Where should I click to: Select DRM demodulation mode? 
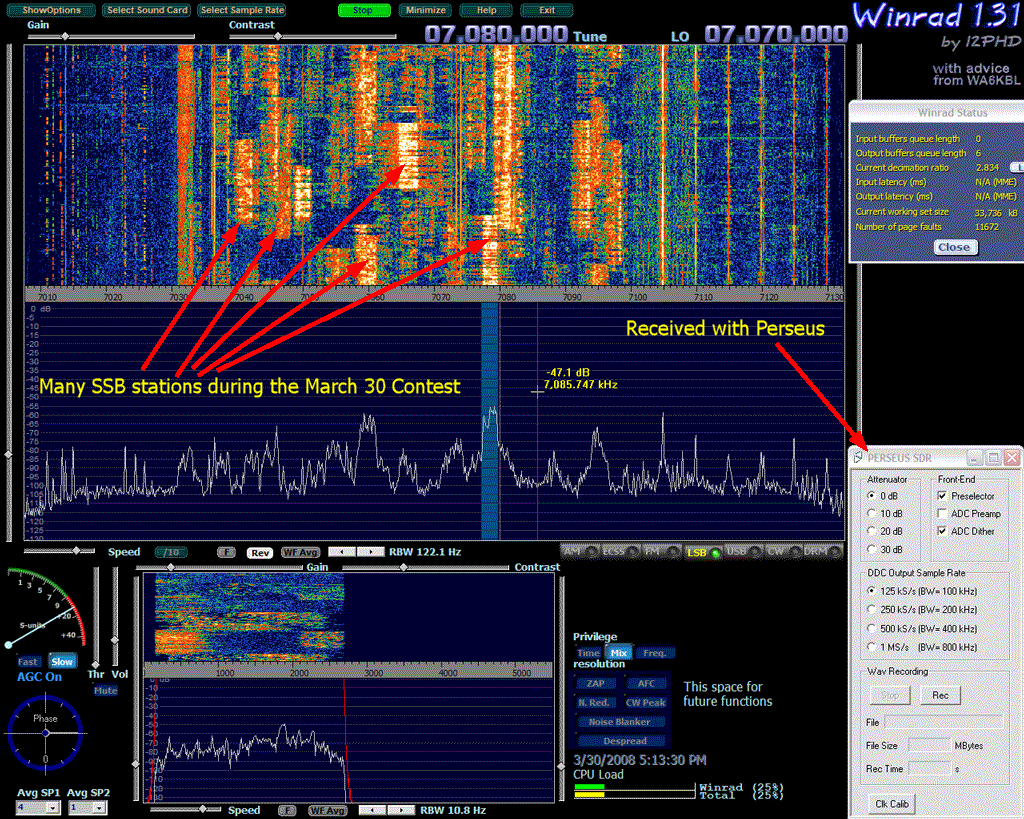pos(823,552)
